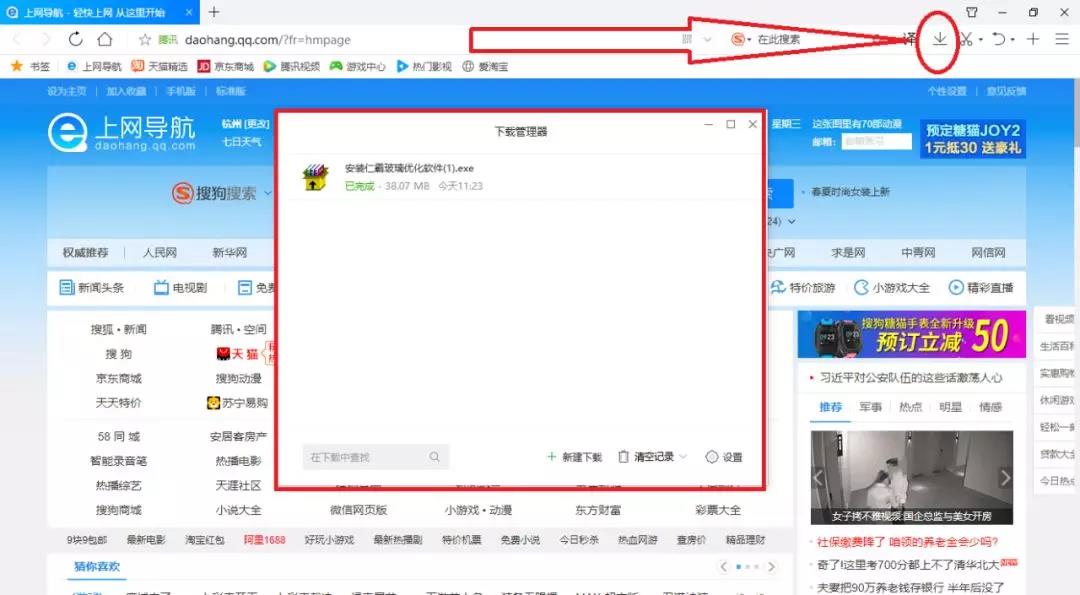Select the 猜你喜欢 tab
This screenshot has width=1080, height=595.
96,567
